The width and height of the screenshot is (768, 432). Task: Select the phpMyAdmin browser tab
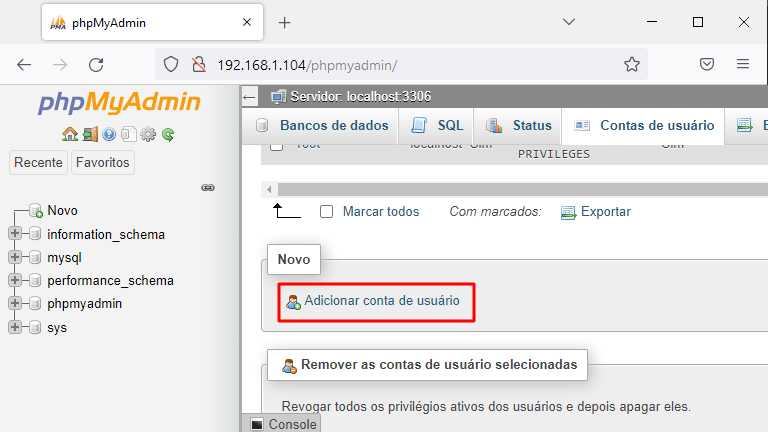(x=152, y=23)
